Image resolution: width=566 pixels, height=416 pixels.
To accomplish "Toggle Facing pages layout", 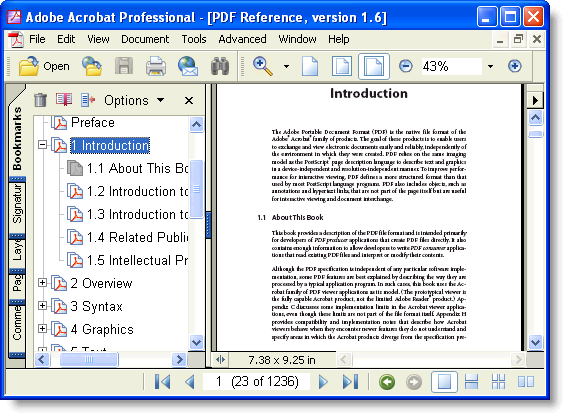I will tap(526, 382).
